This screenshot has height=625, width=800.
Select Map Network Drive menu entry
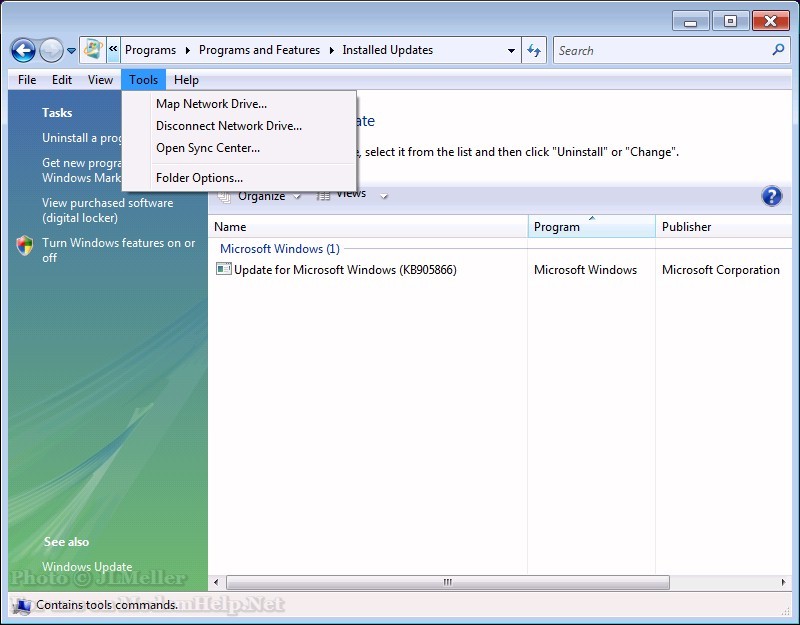click(211, 104)
